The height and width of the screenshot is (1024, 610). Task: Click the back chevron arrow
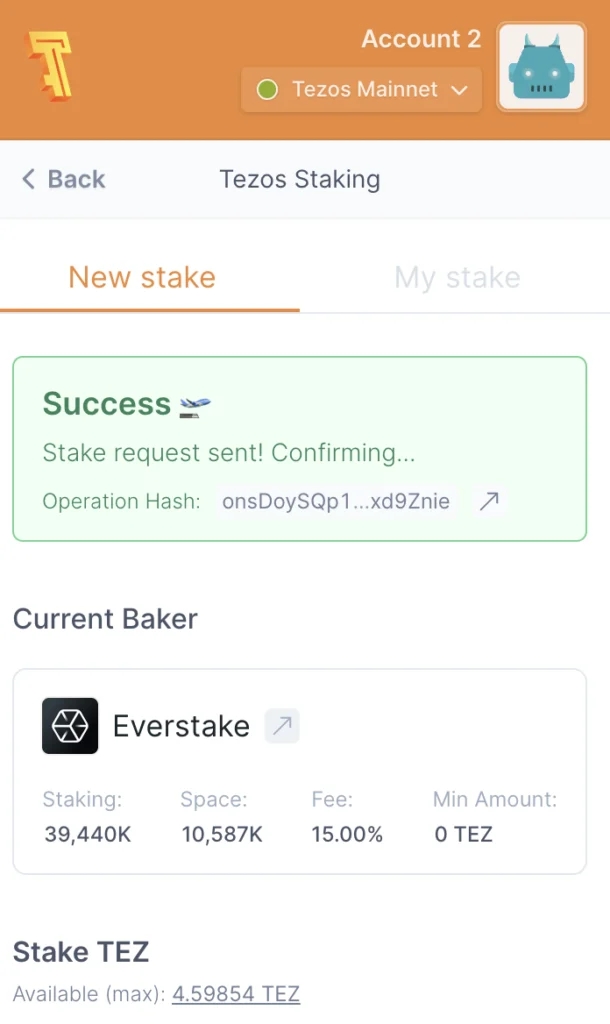click(28, 179)
